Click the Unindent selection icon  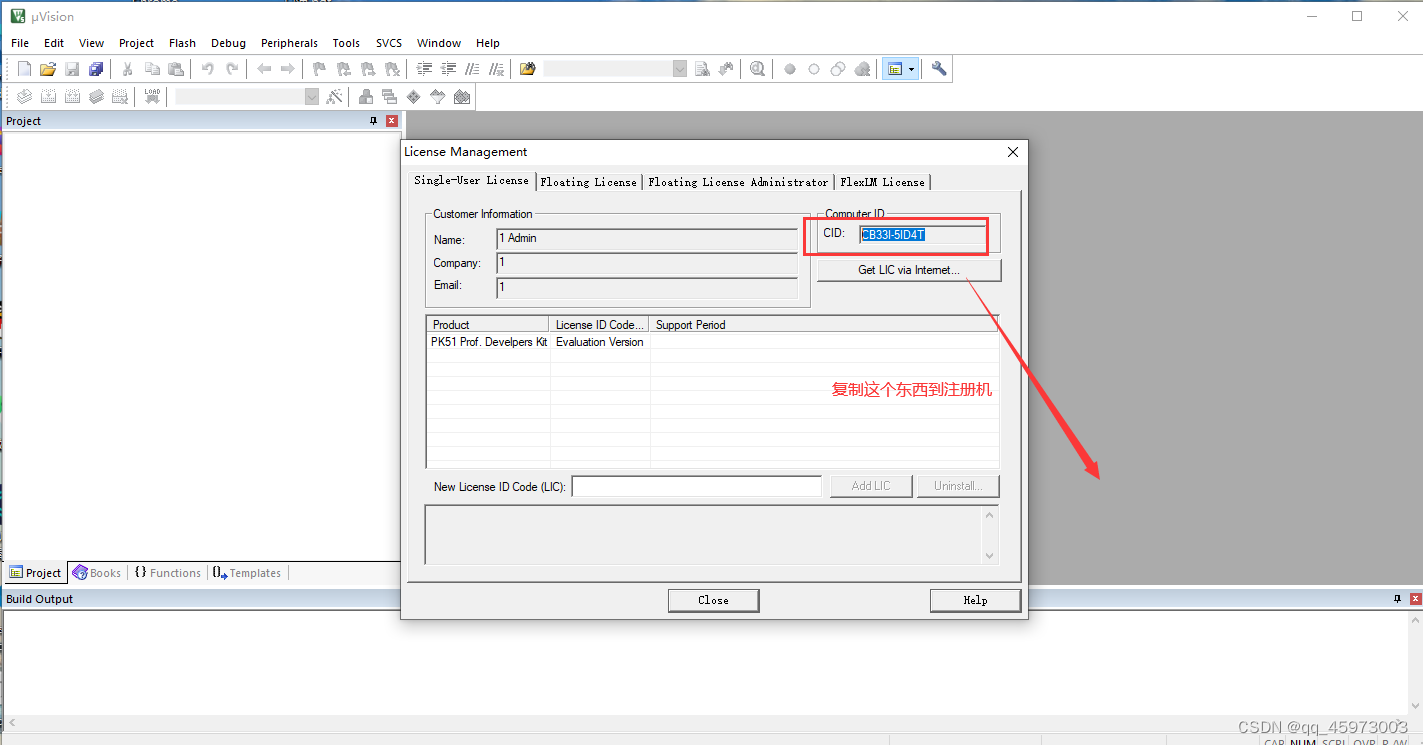[448, 69]
